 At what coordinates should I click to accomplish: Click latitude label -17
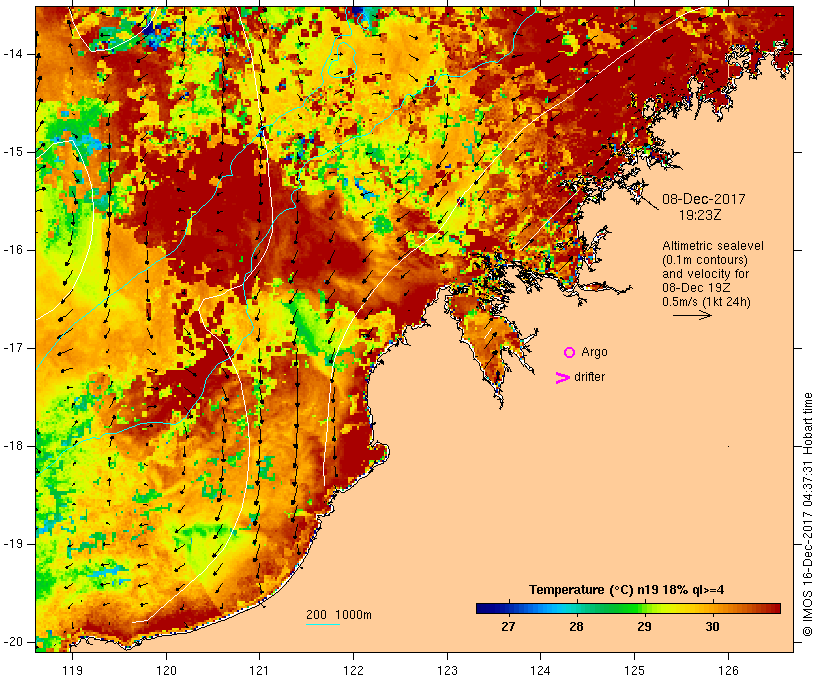coord(12,348)
